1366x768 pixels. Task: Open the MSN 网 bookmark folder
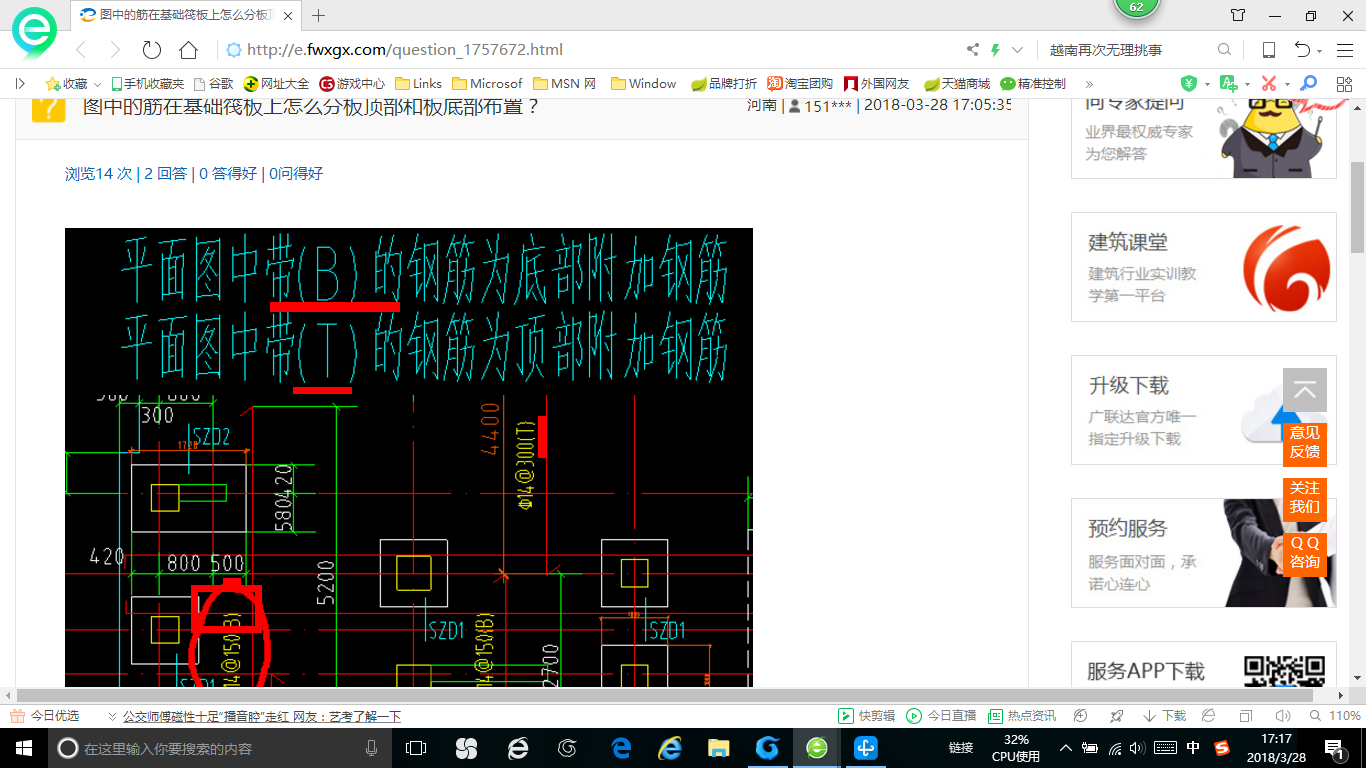click(565, 84)
